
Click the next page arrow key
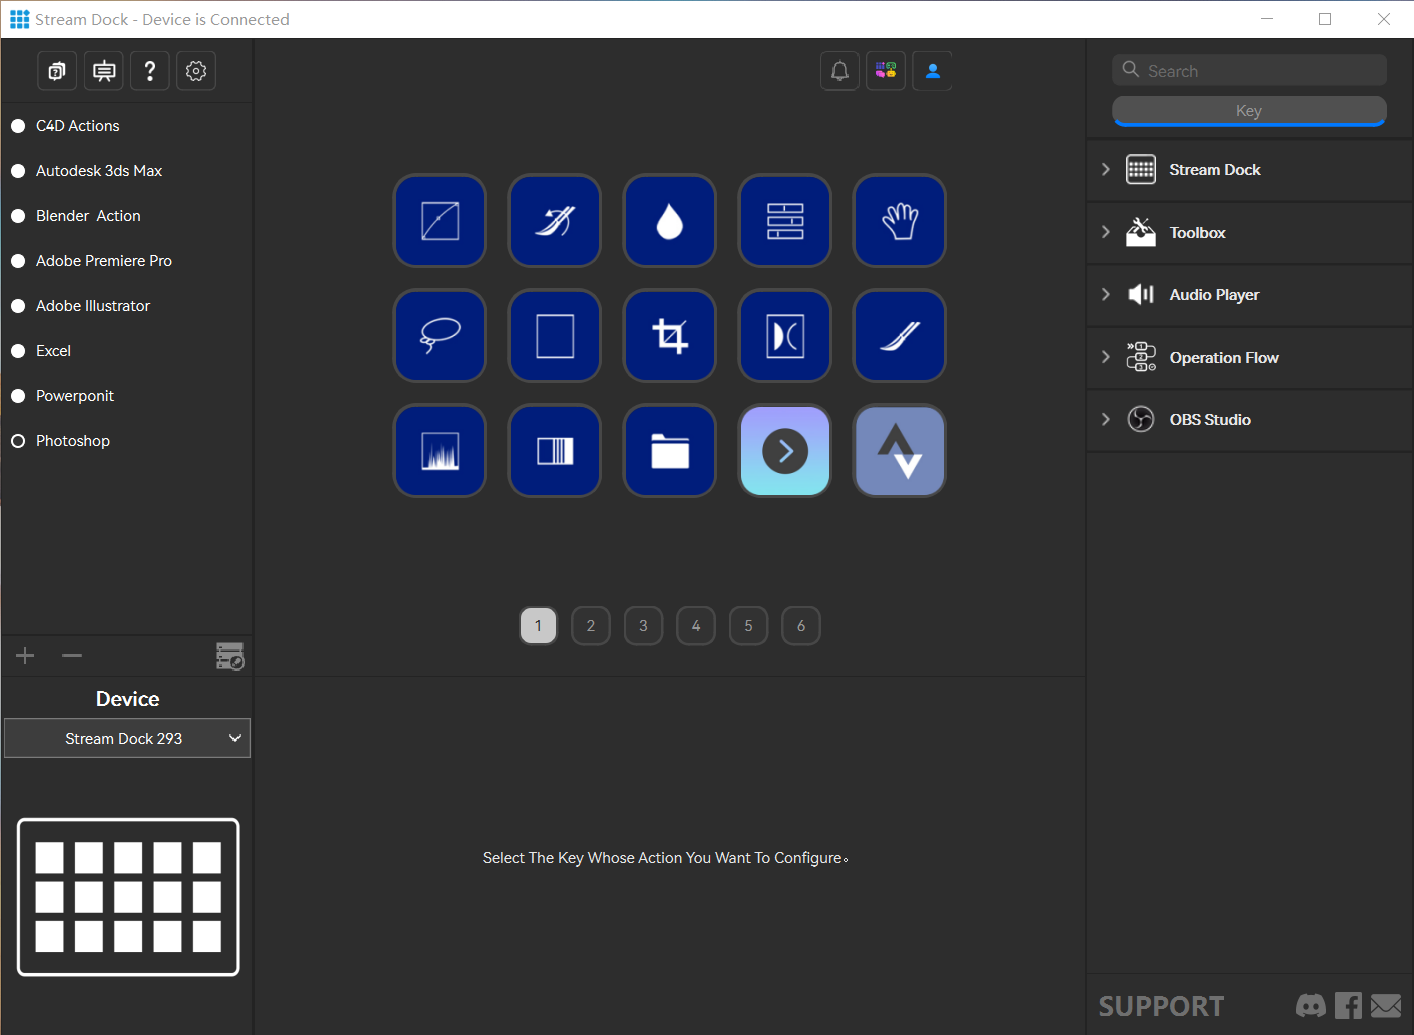[785, 451]
